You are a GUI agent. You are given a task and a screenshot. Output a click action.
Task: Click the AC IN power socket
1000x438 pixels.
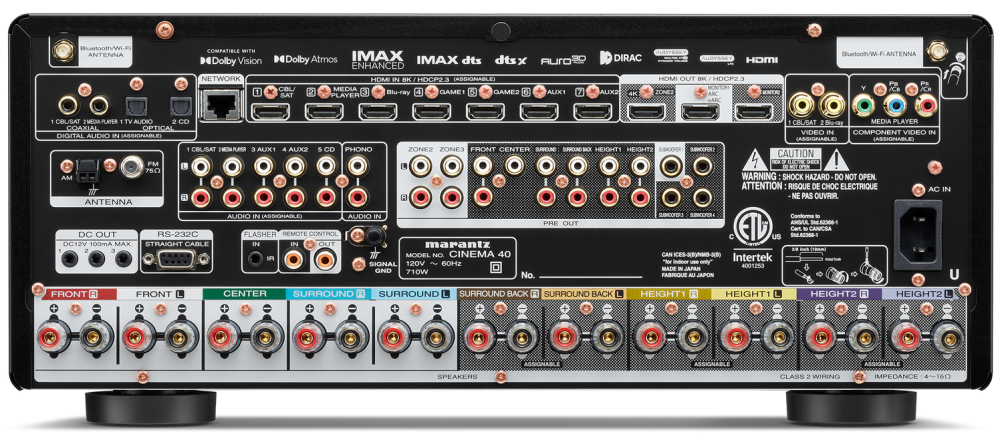click(918, 234)
